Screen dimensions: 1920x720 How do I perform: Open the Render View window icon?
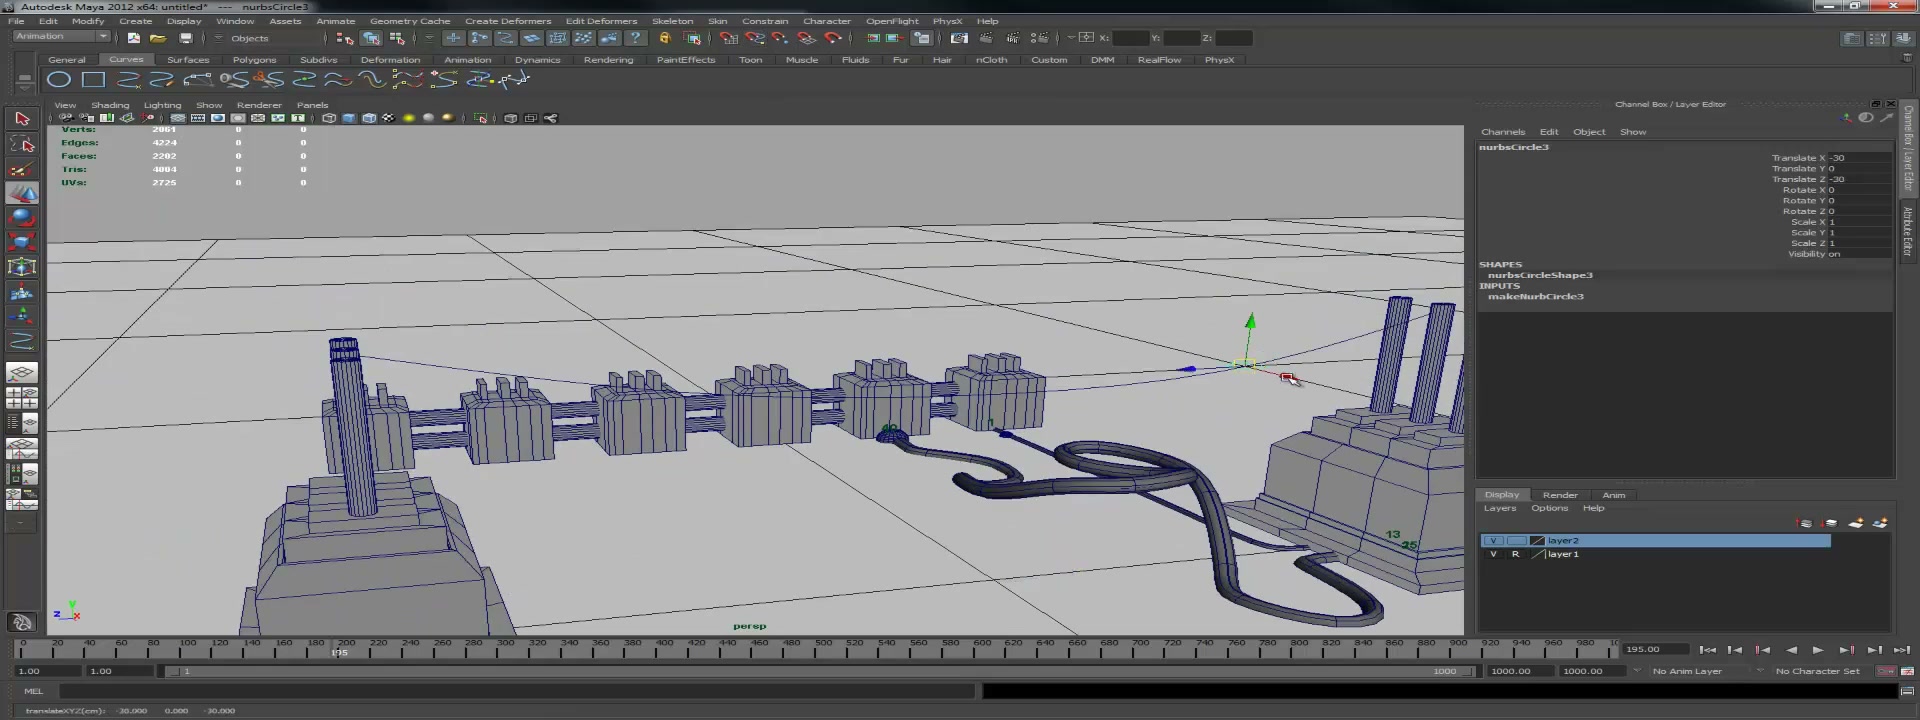pyautogui.click(x=959, y=38)
